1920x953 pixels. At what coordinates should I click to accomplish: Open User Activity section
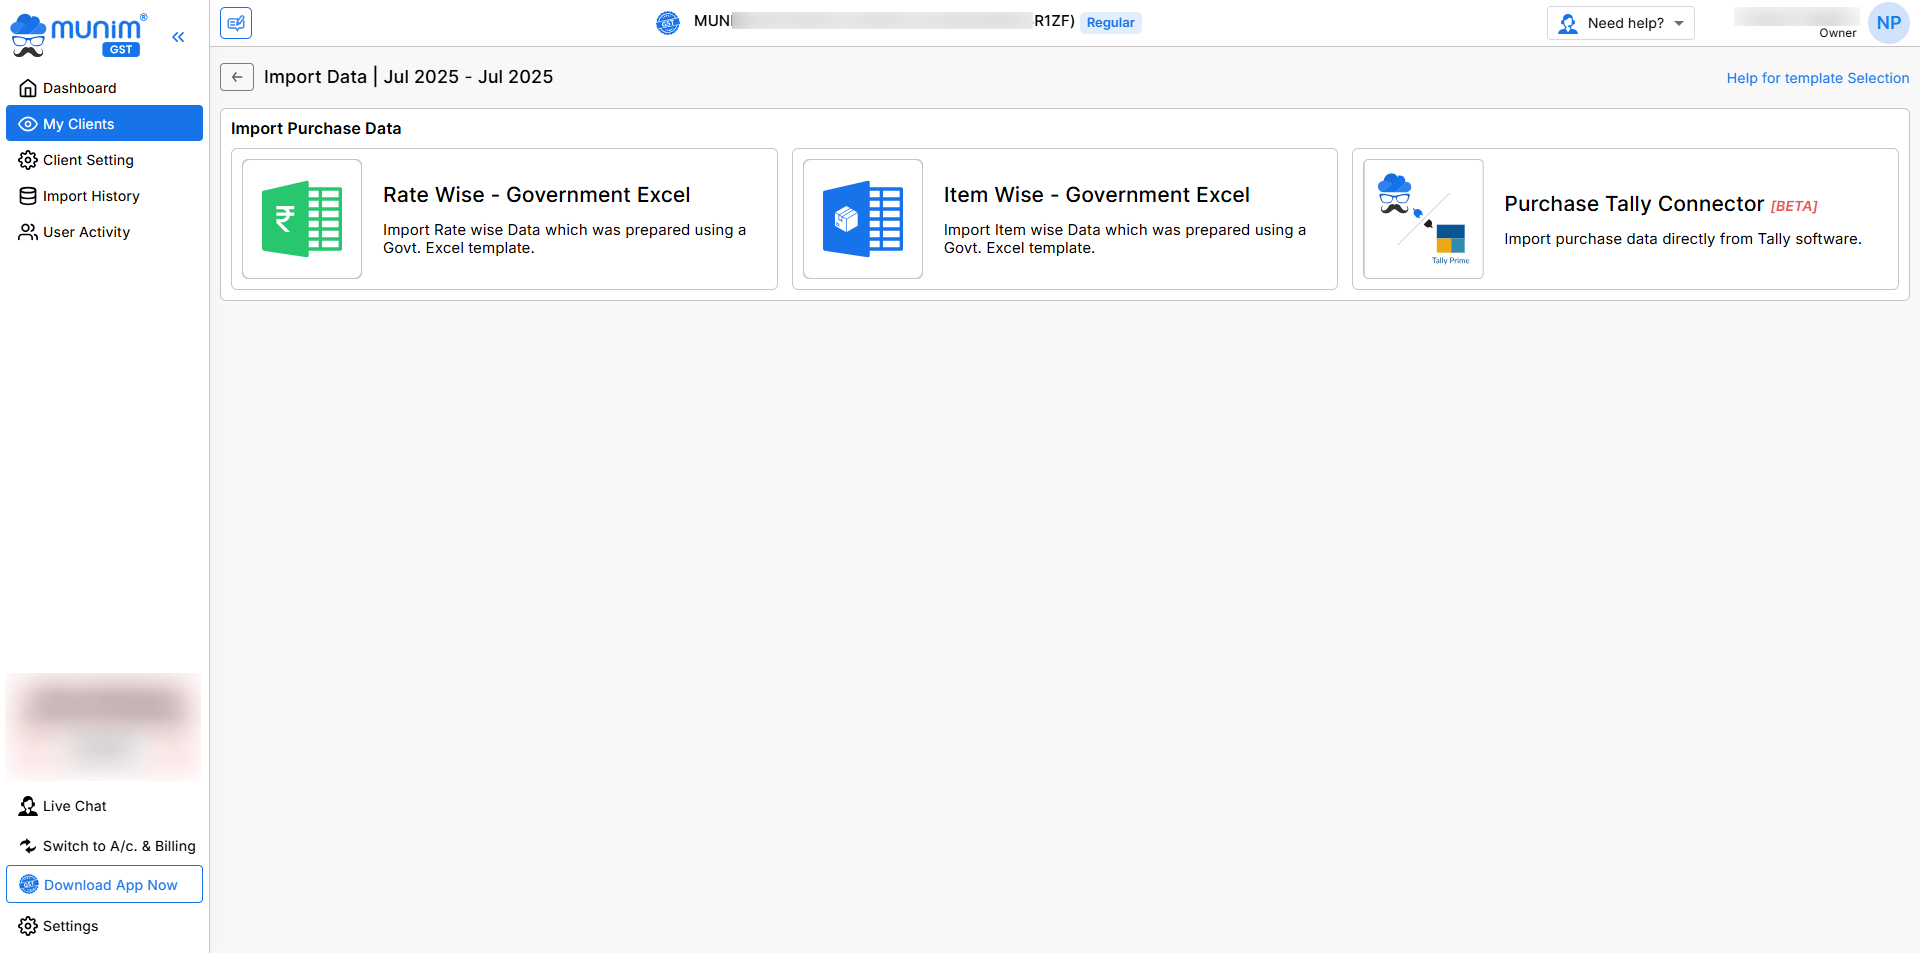point(86,232)
